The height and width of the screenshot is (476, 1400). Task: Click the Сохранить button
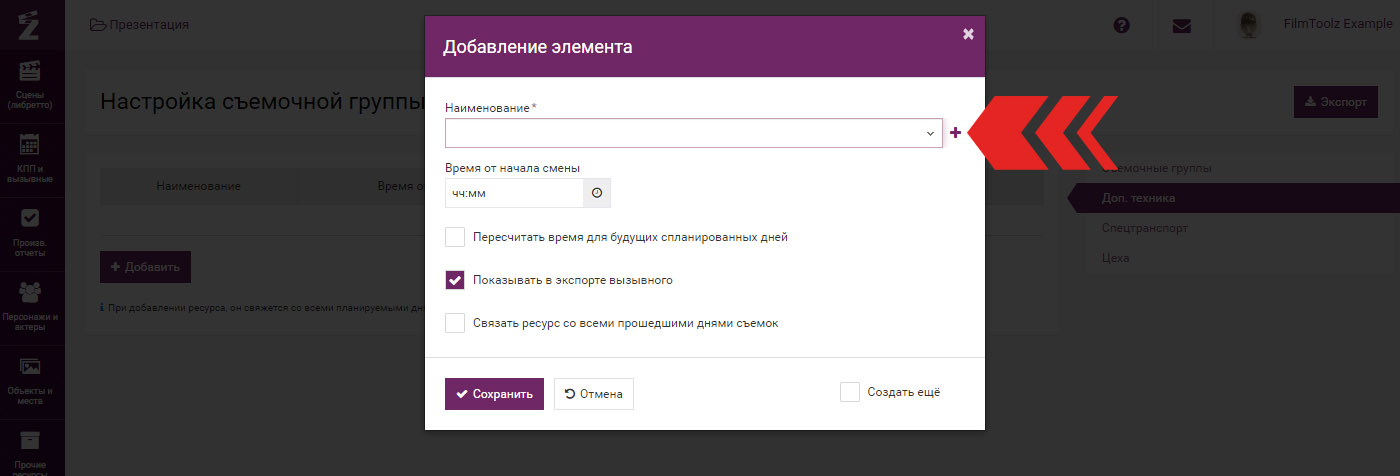pyautogui.click(x=494, y=394)
